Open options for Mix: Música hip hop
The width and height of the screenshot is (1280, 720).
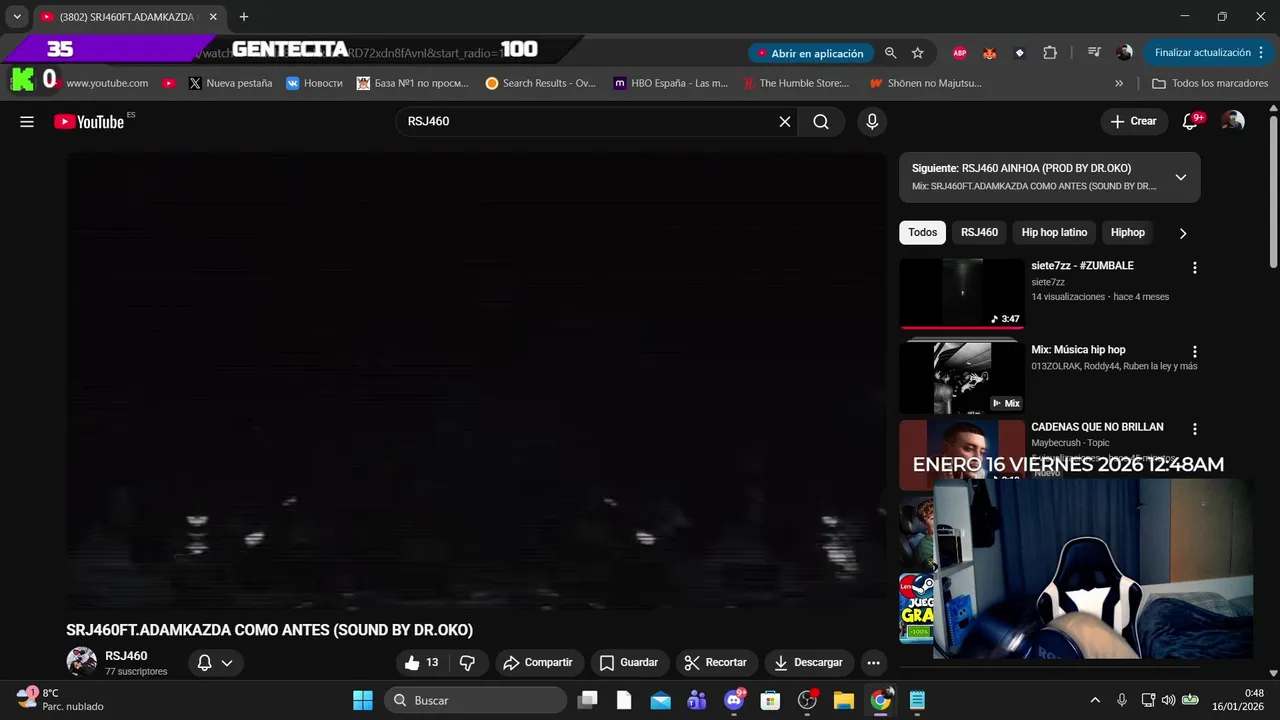click(x=1194, y=352)
